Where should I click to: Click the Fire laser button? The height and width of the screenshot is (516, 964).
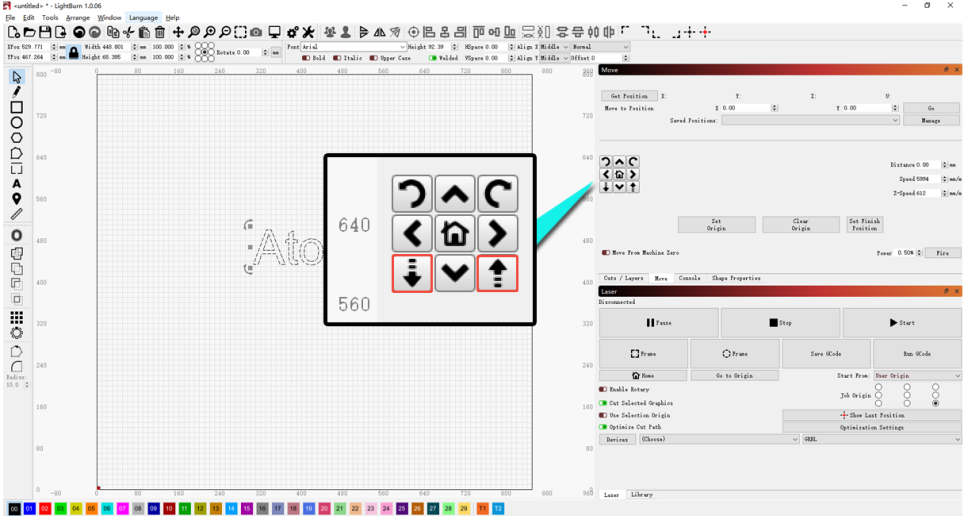(x=942, y=253)
